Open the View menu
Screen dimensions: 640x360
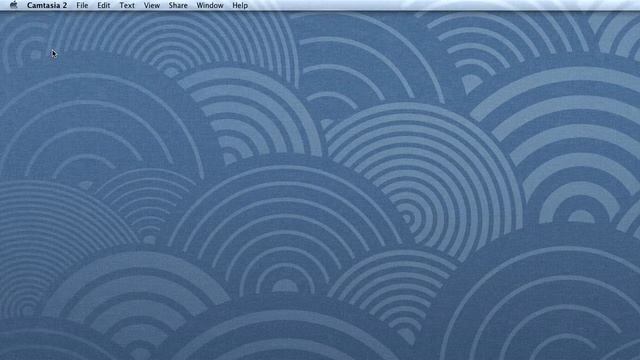coord(152,5)
